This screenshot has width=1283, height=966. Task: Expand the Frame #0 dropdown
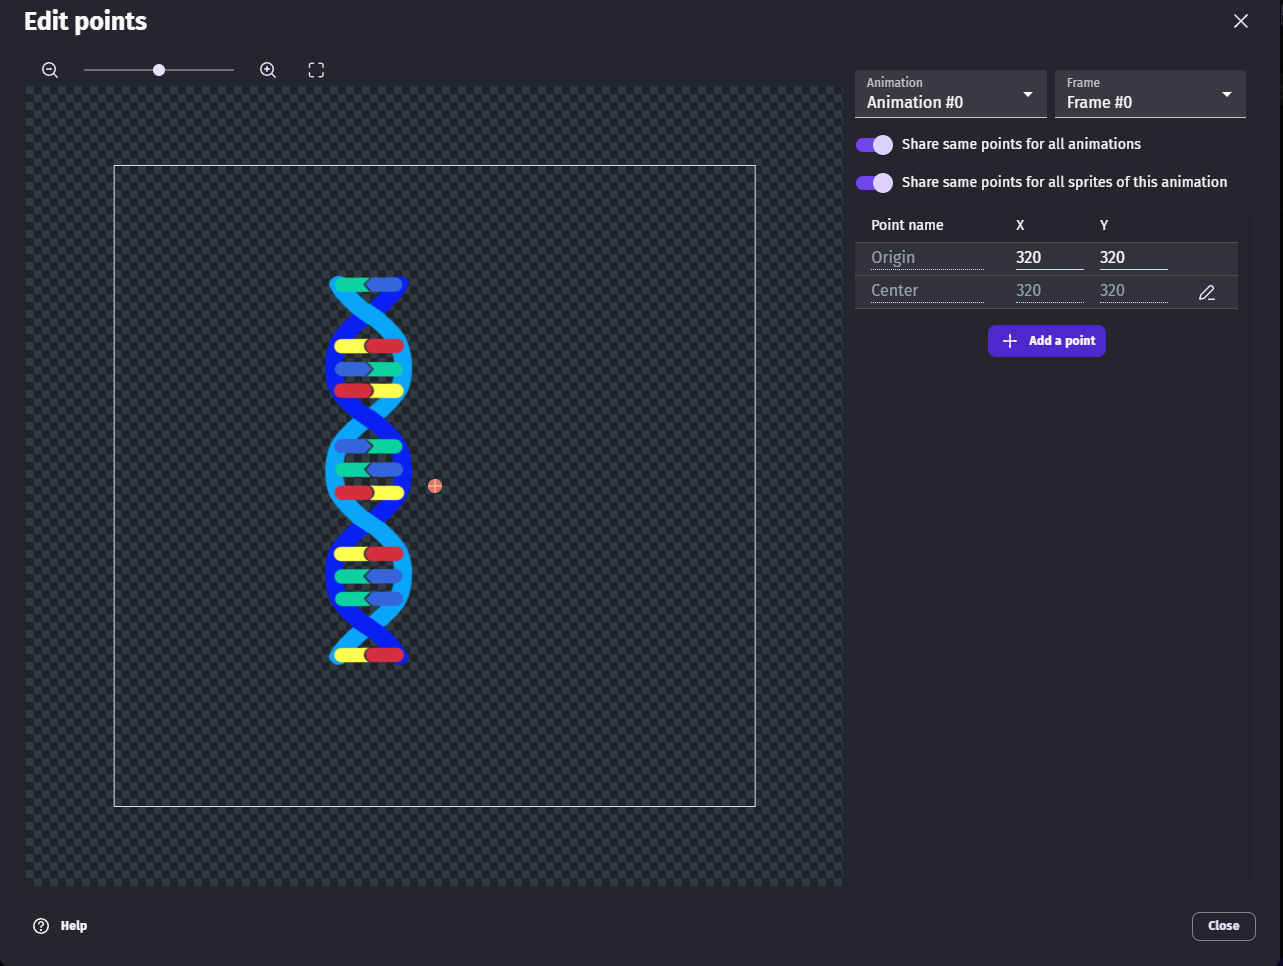(1150, 94)
